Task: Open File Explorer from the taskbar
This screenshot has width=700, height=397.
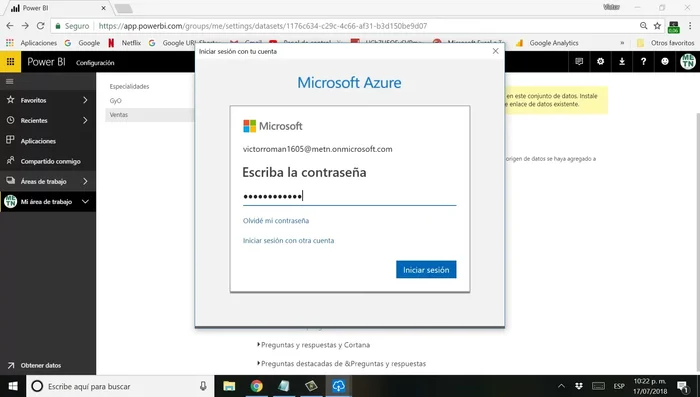Action: [229, 386]
